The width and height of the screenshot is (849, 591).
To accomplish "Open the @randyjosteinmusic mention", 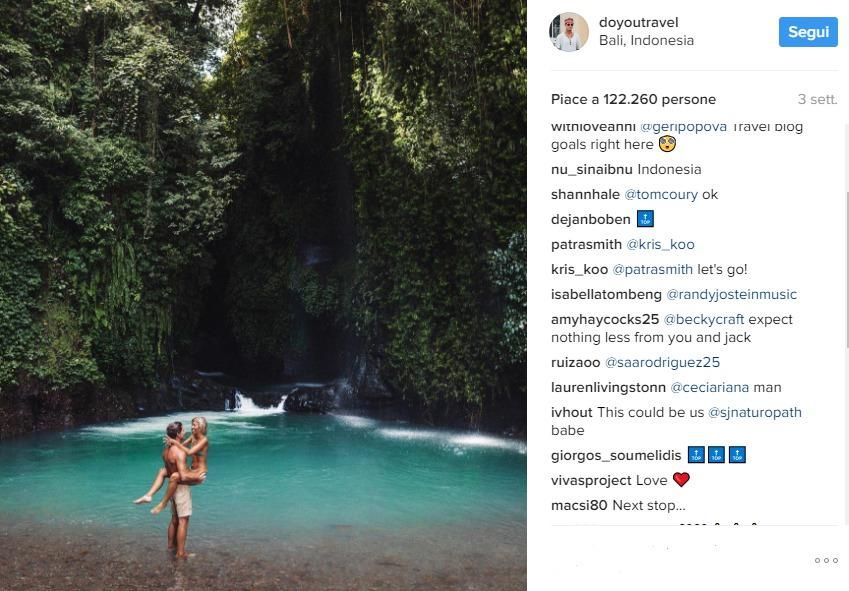I will pos(731,295).
